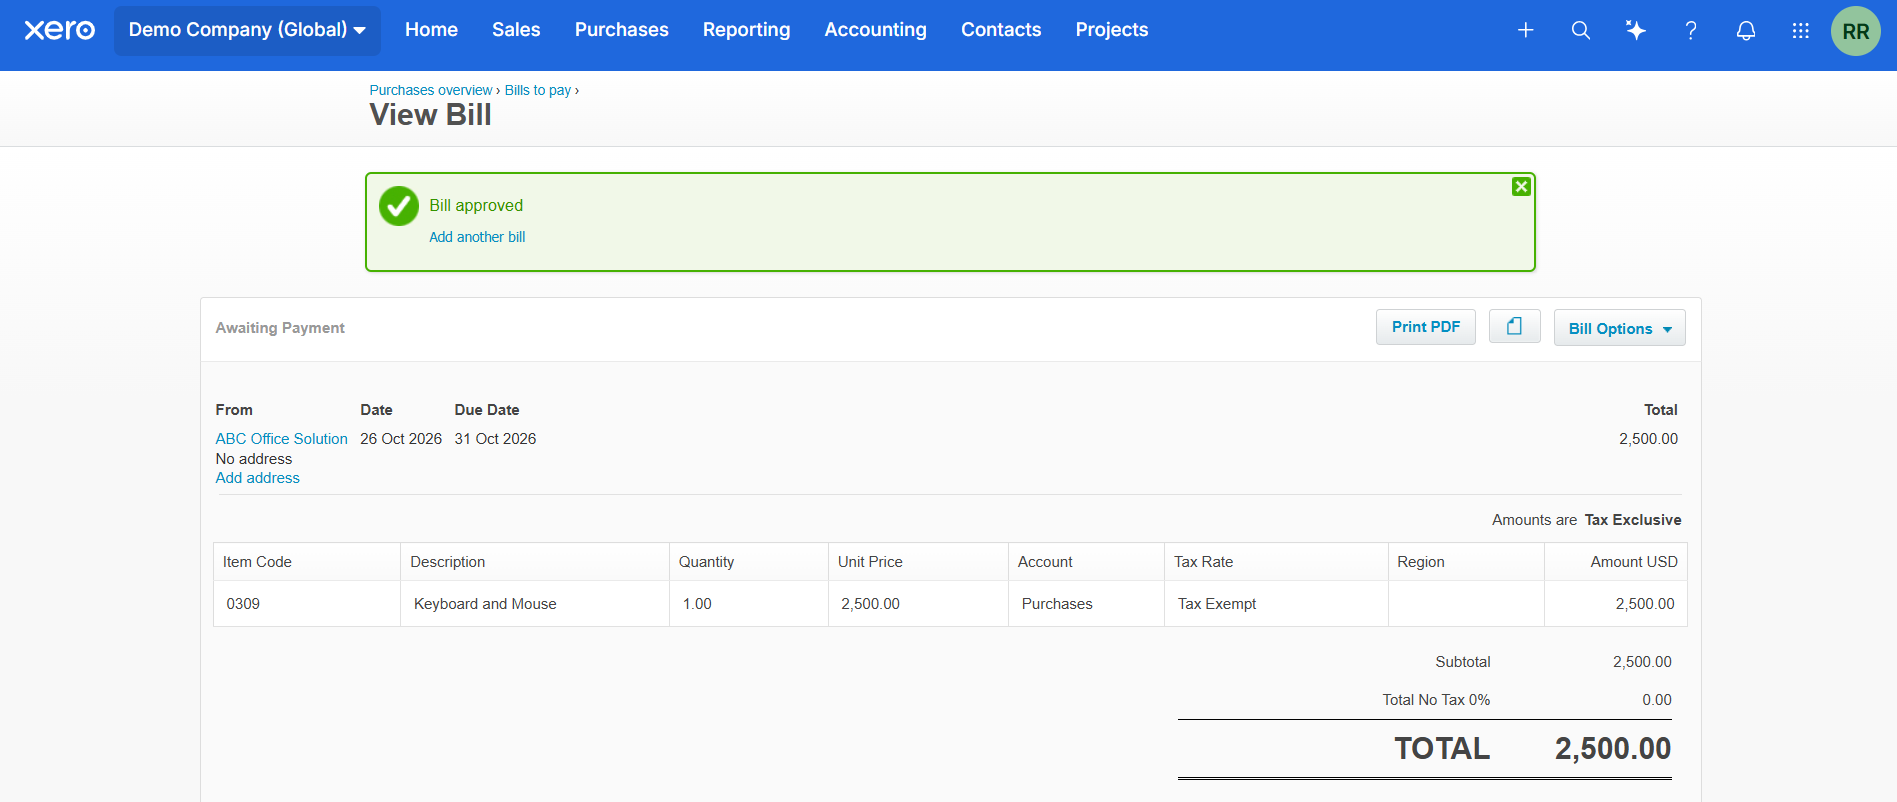
Task: Open the ABC Office Solution contact
Action: click(282, 439)
